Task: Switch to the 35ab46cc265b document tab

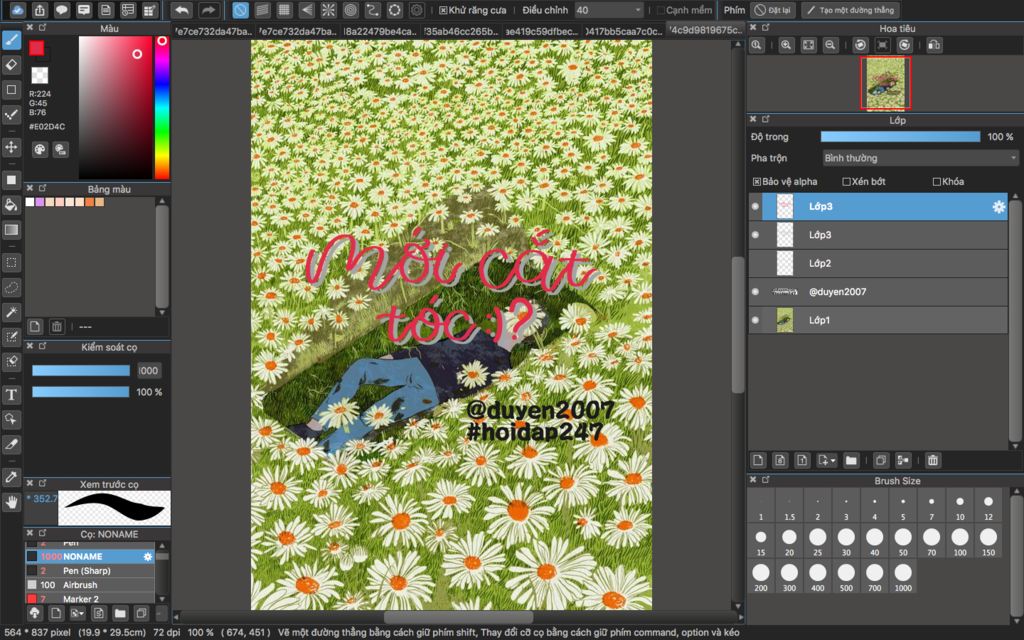Action: click(x=460, y=31)
